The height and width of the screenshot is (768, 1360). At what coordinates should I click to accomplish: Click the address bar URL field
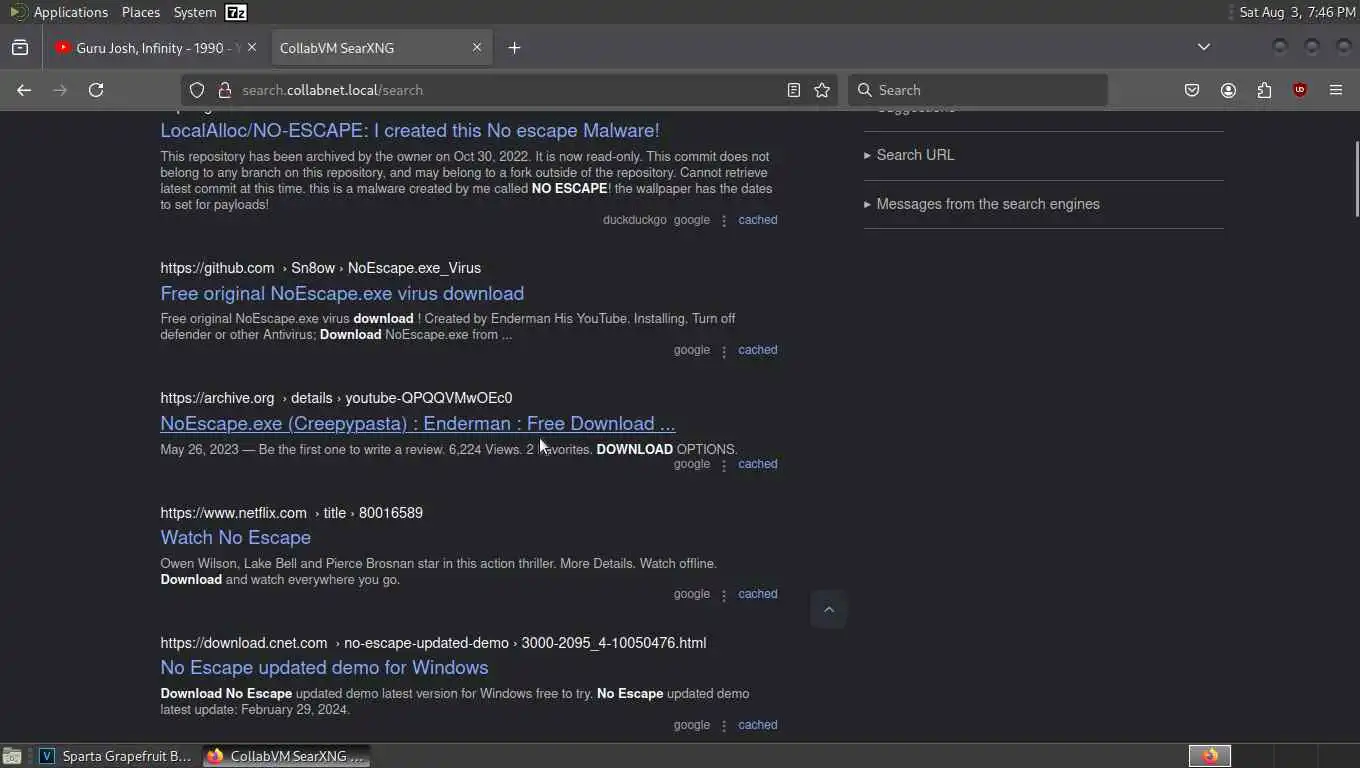(510, 90)
